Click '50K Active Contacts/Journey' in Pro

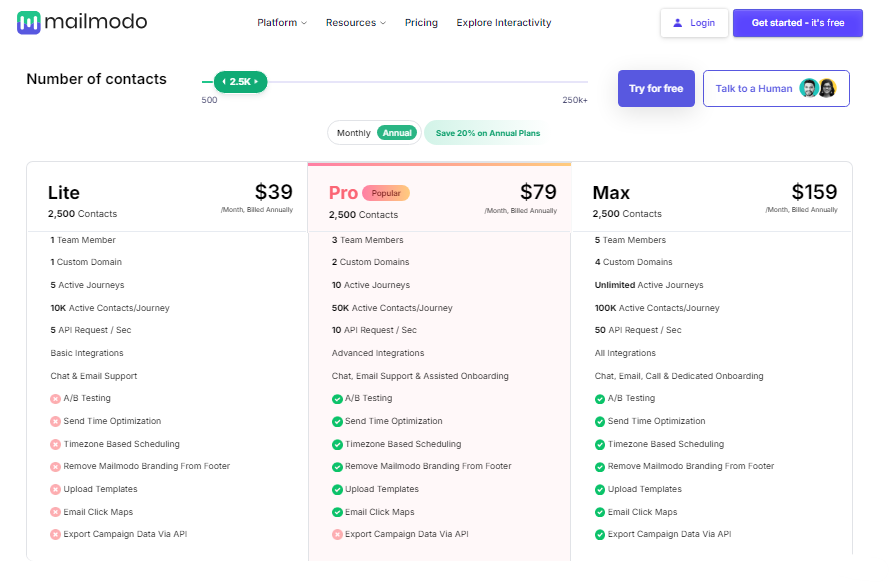(x=392, y=308)
